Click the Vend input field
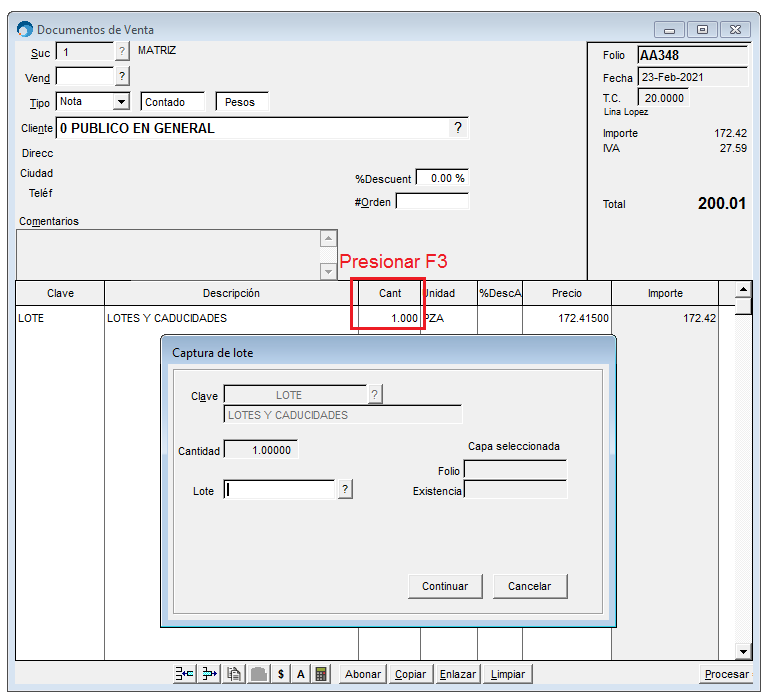765x697 pixels. [85, 76]
